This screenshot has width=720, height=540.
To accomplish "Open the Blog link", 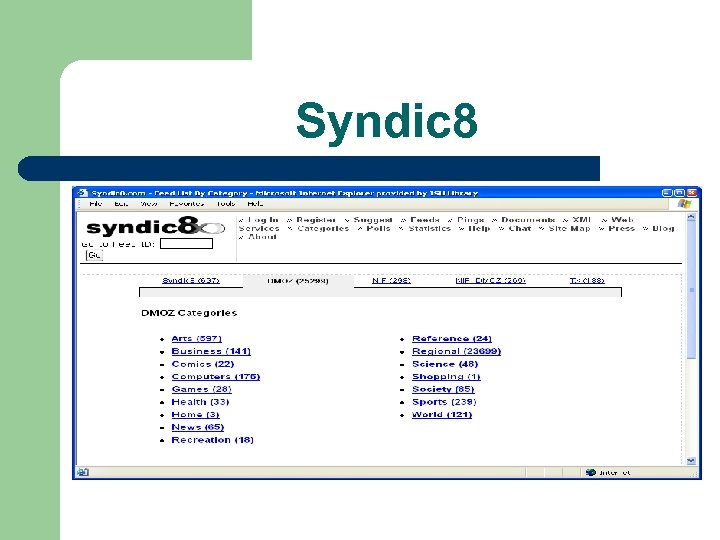I will point(663,228).
